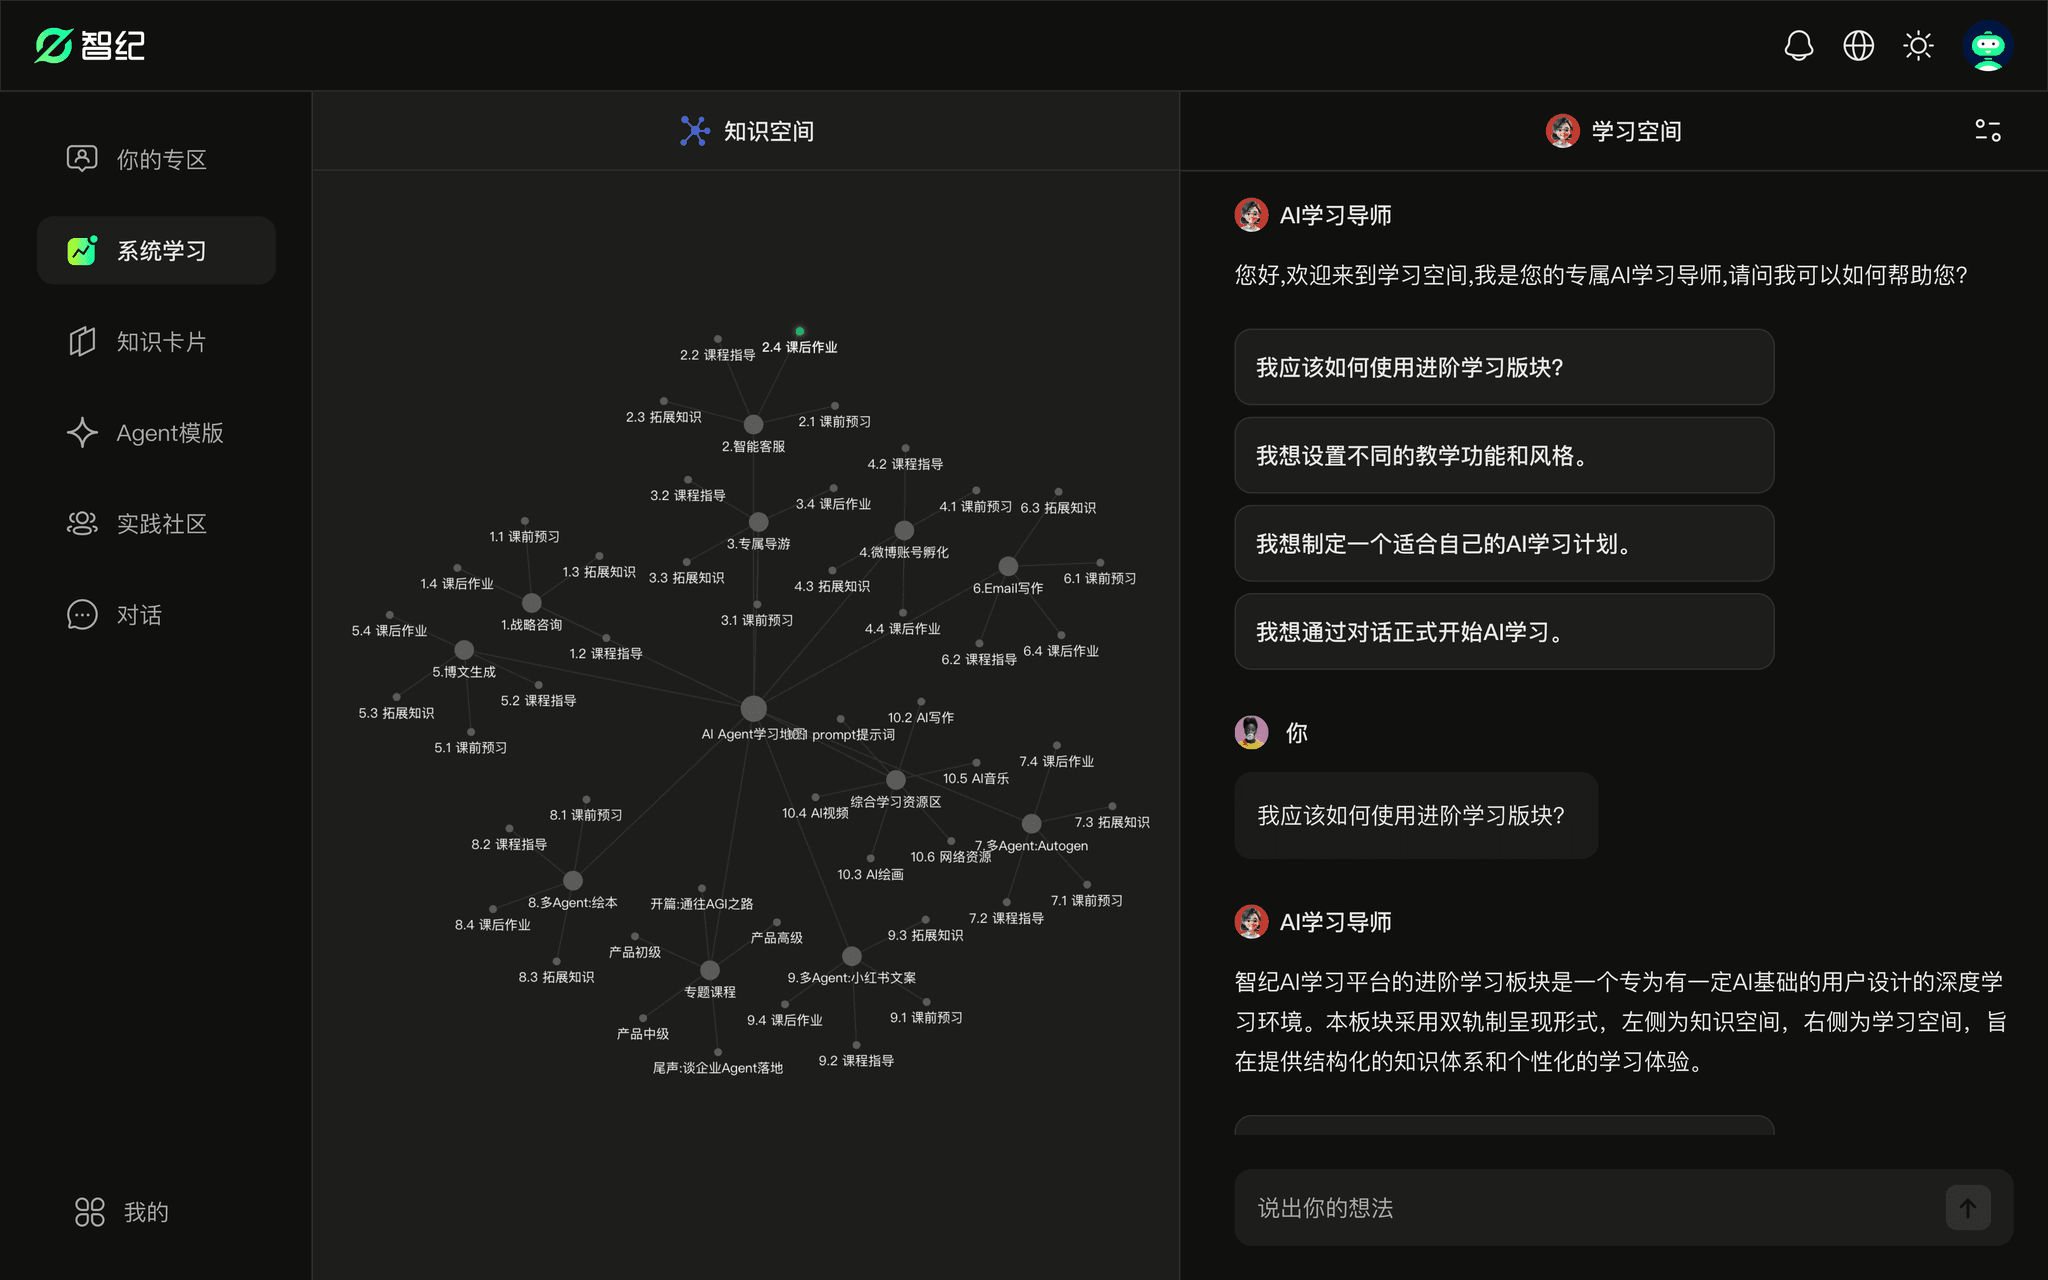Click the 智纪 logo in the top left
Viewport: 2048px width, 1280px height.
tap(90, 46)
